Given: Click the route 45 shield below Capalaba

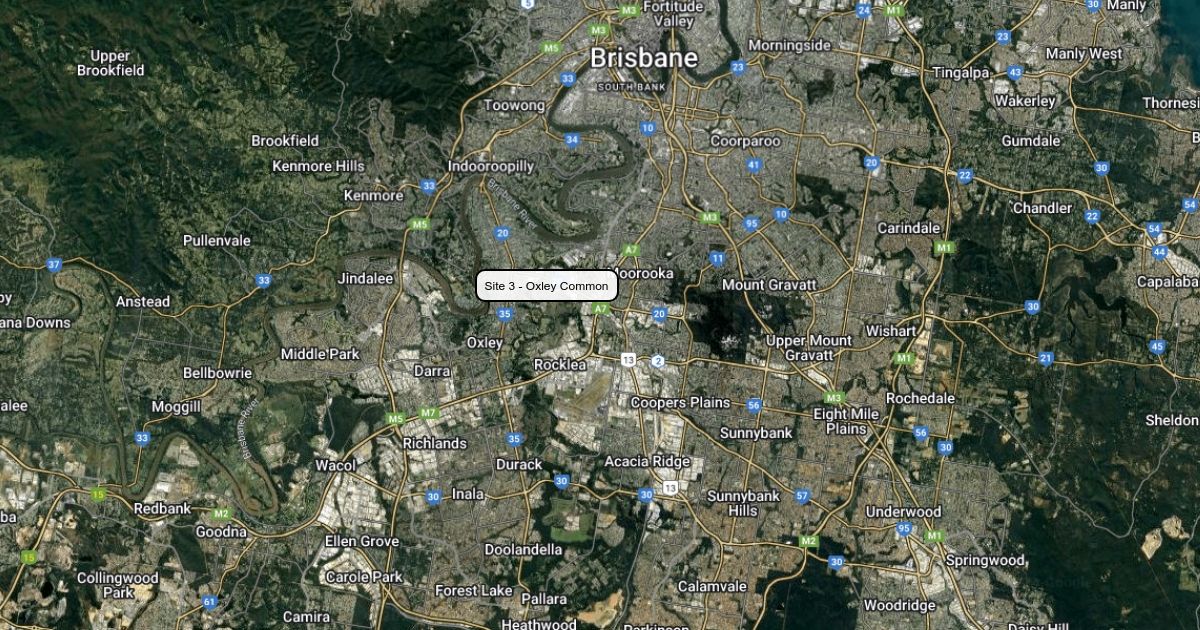Looking at the screenshot, I should (x=1157, y=347).
